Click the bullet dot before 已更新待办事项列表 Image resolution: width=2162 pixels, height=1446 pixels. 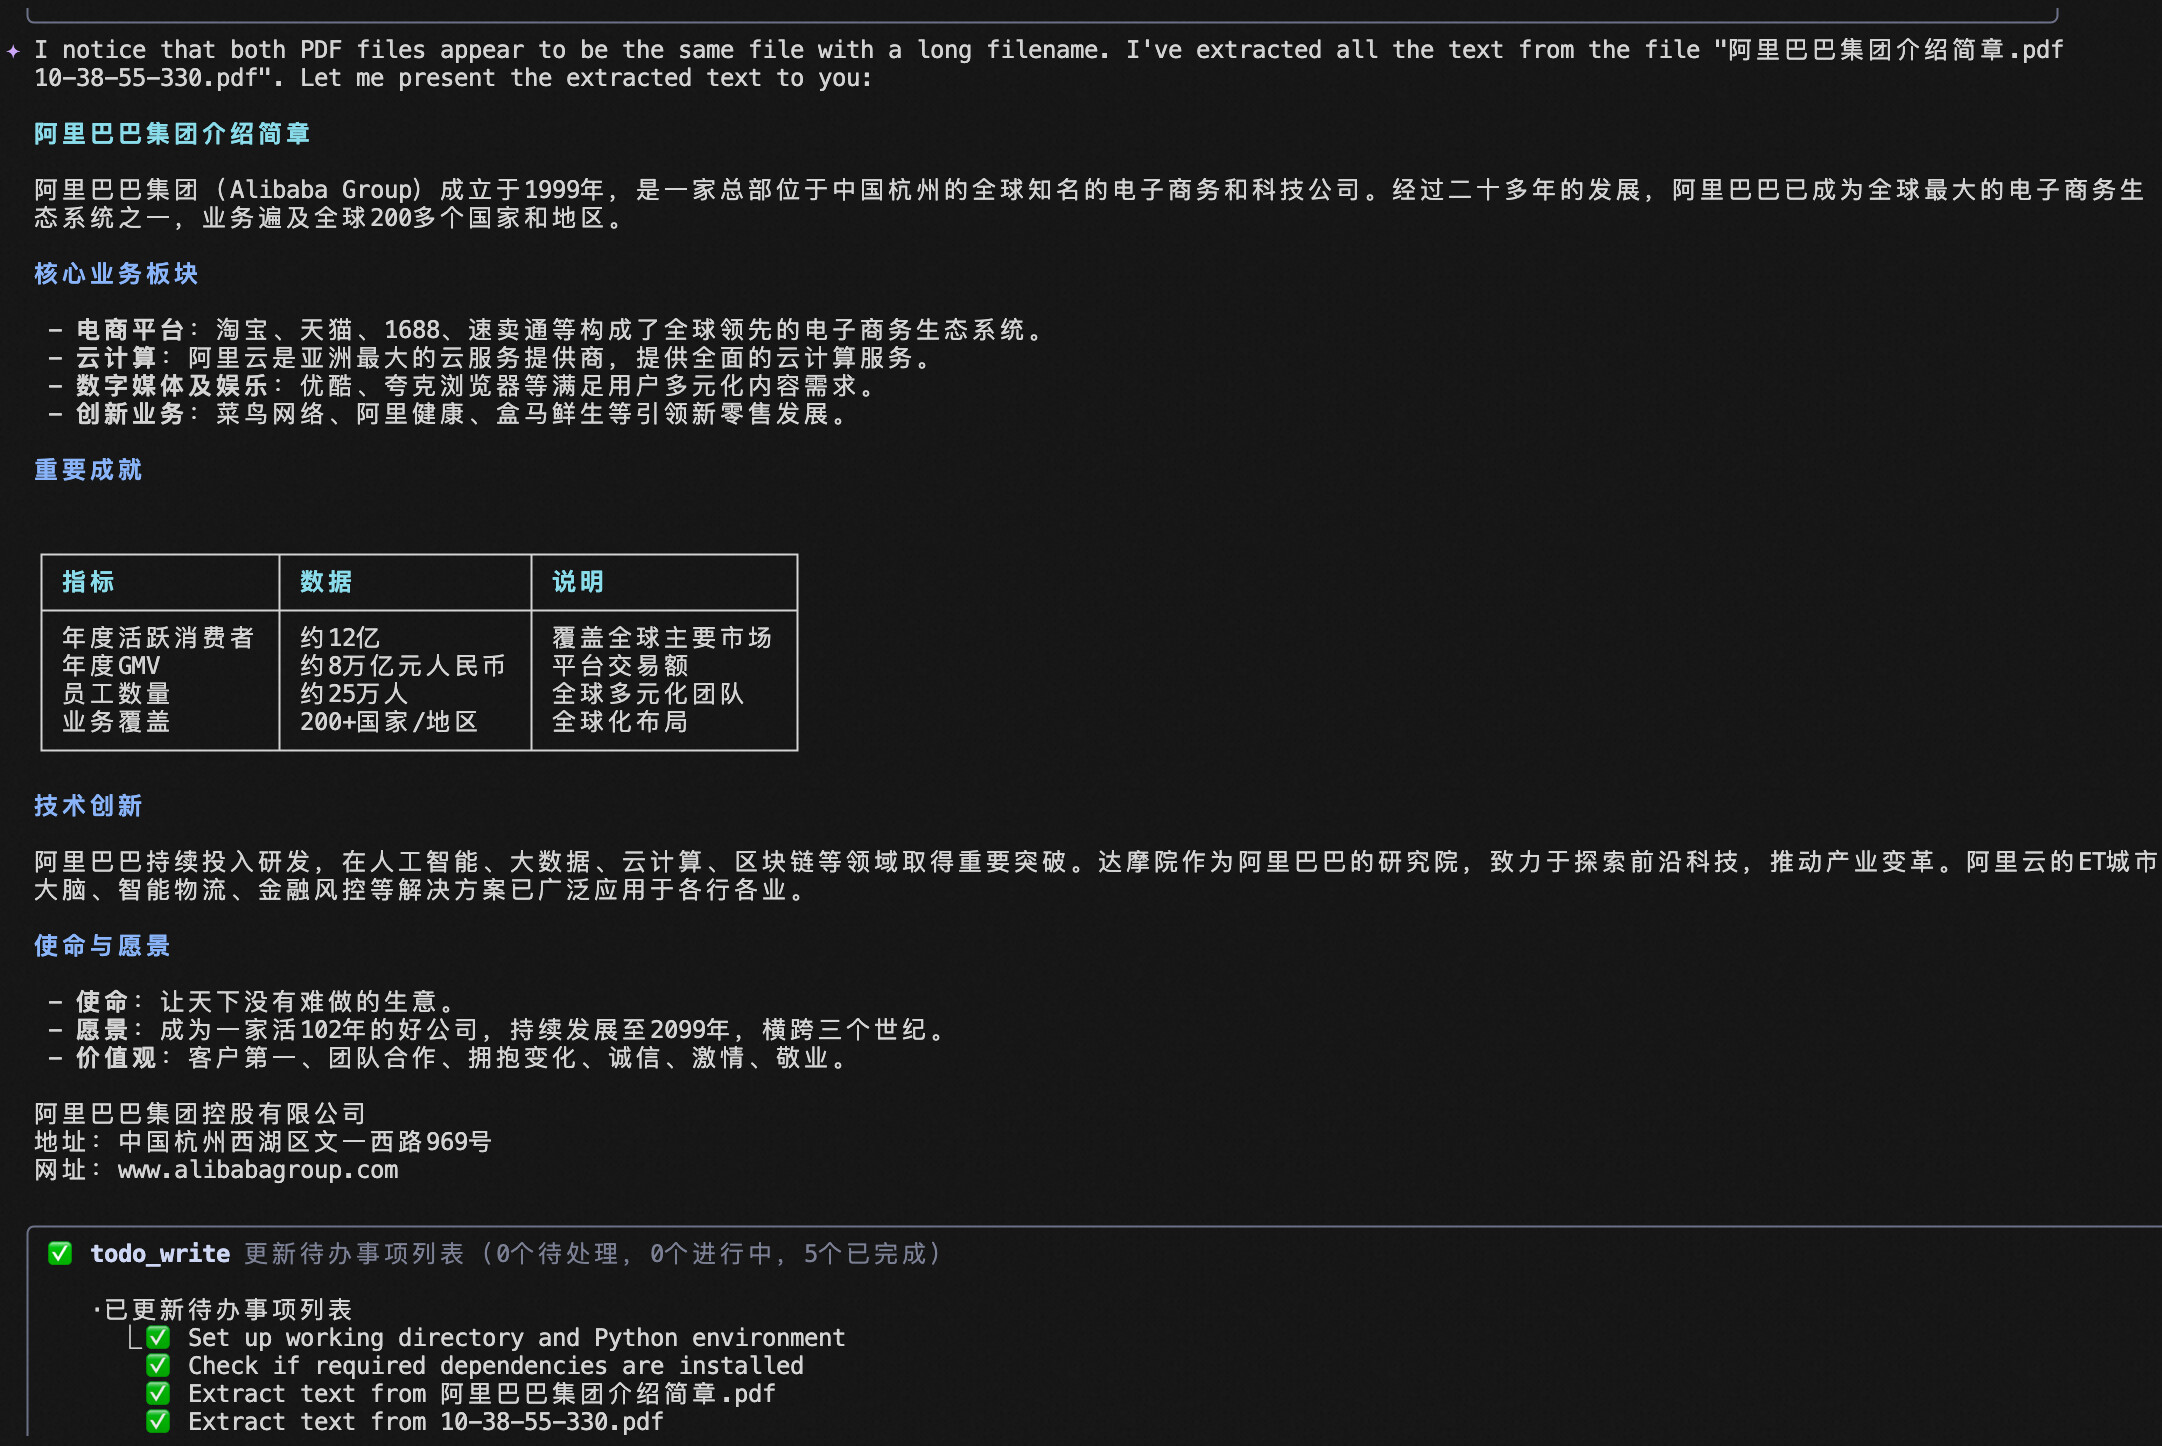(x=97, y=1310)
